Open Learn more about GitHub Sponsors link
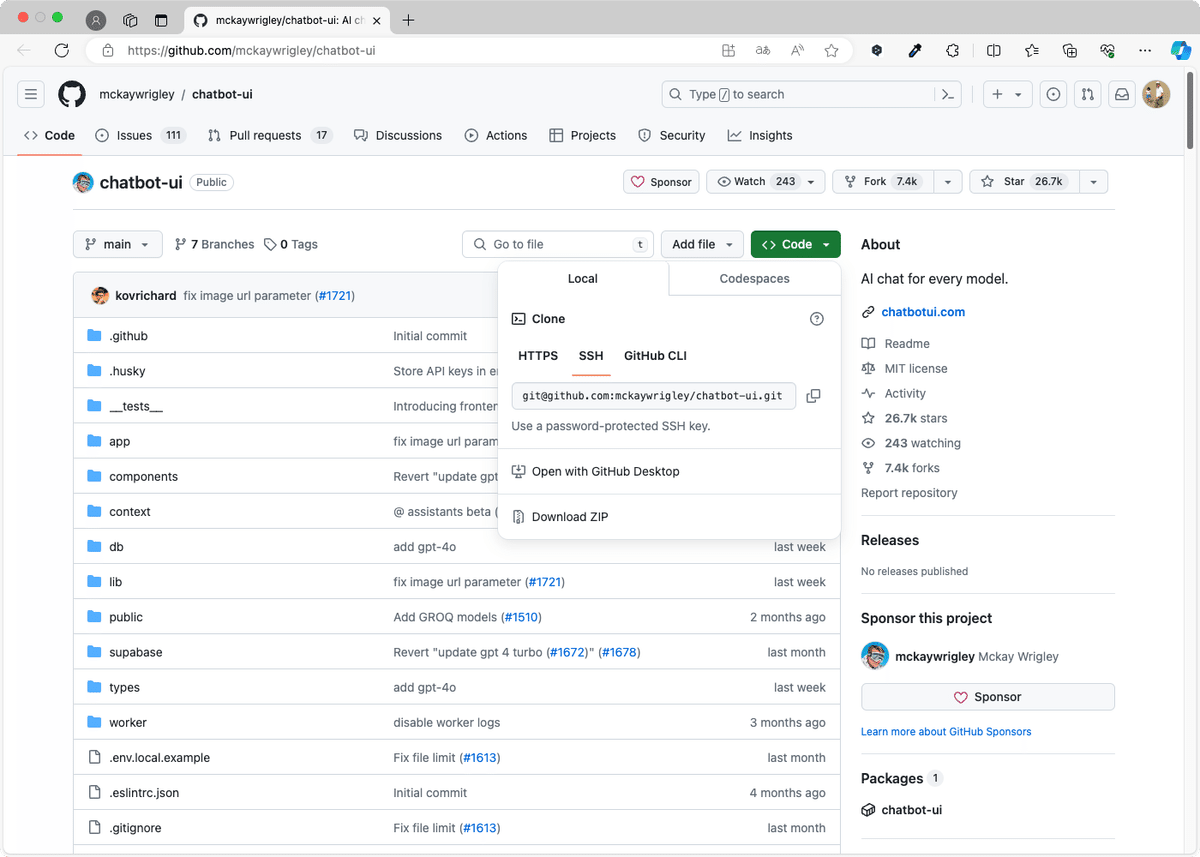The image size is (1200, 857). [x=946, y=732]
